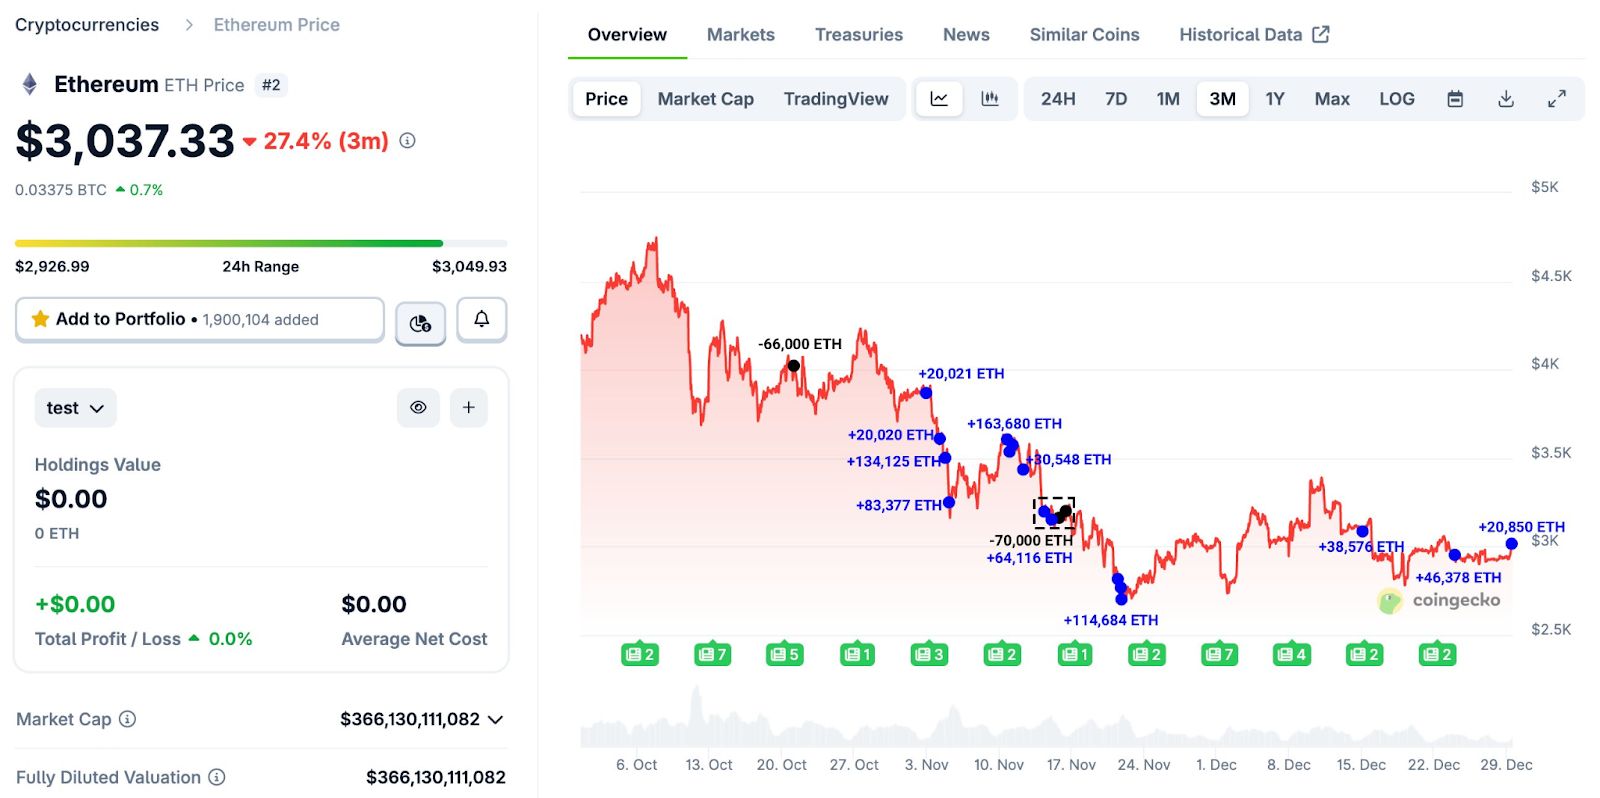
Task: Add a transaction with the plus icon
Action: pos(469,407)
